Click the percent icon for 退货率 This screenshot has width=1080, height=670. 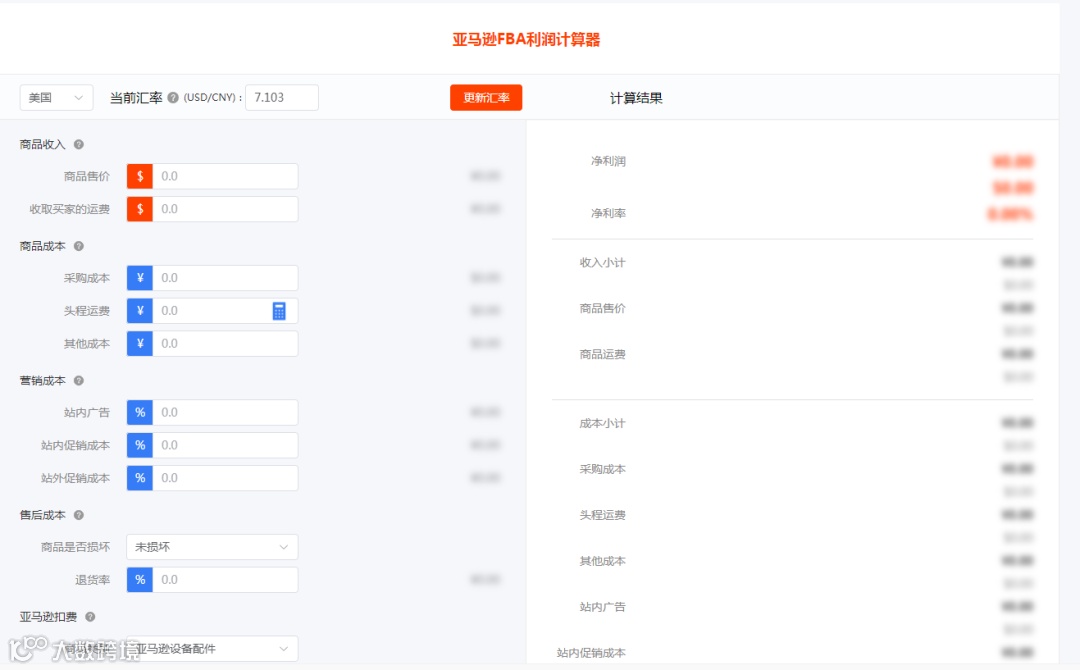140,580
